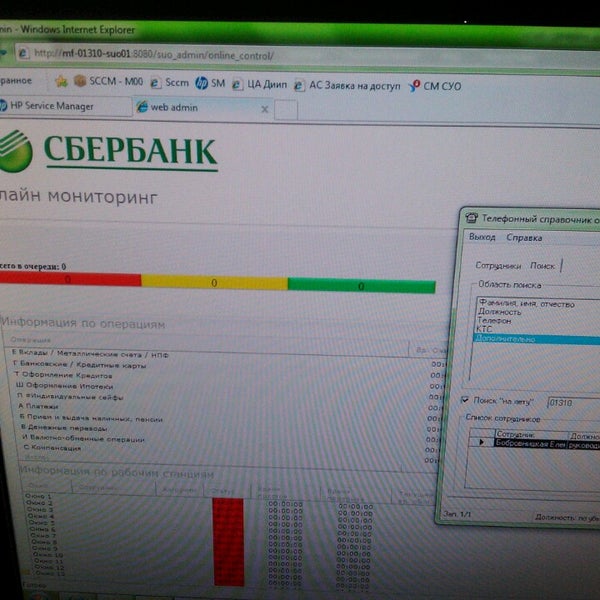Toggle the Поиск "на лету" checkbox
Image resolution: width=600 pixels, height=600 pixels.
click(x=465, y=400)
